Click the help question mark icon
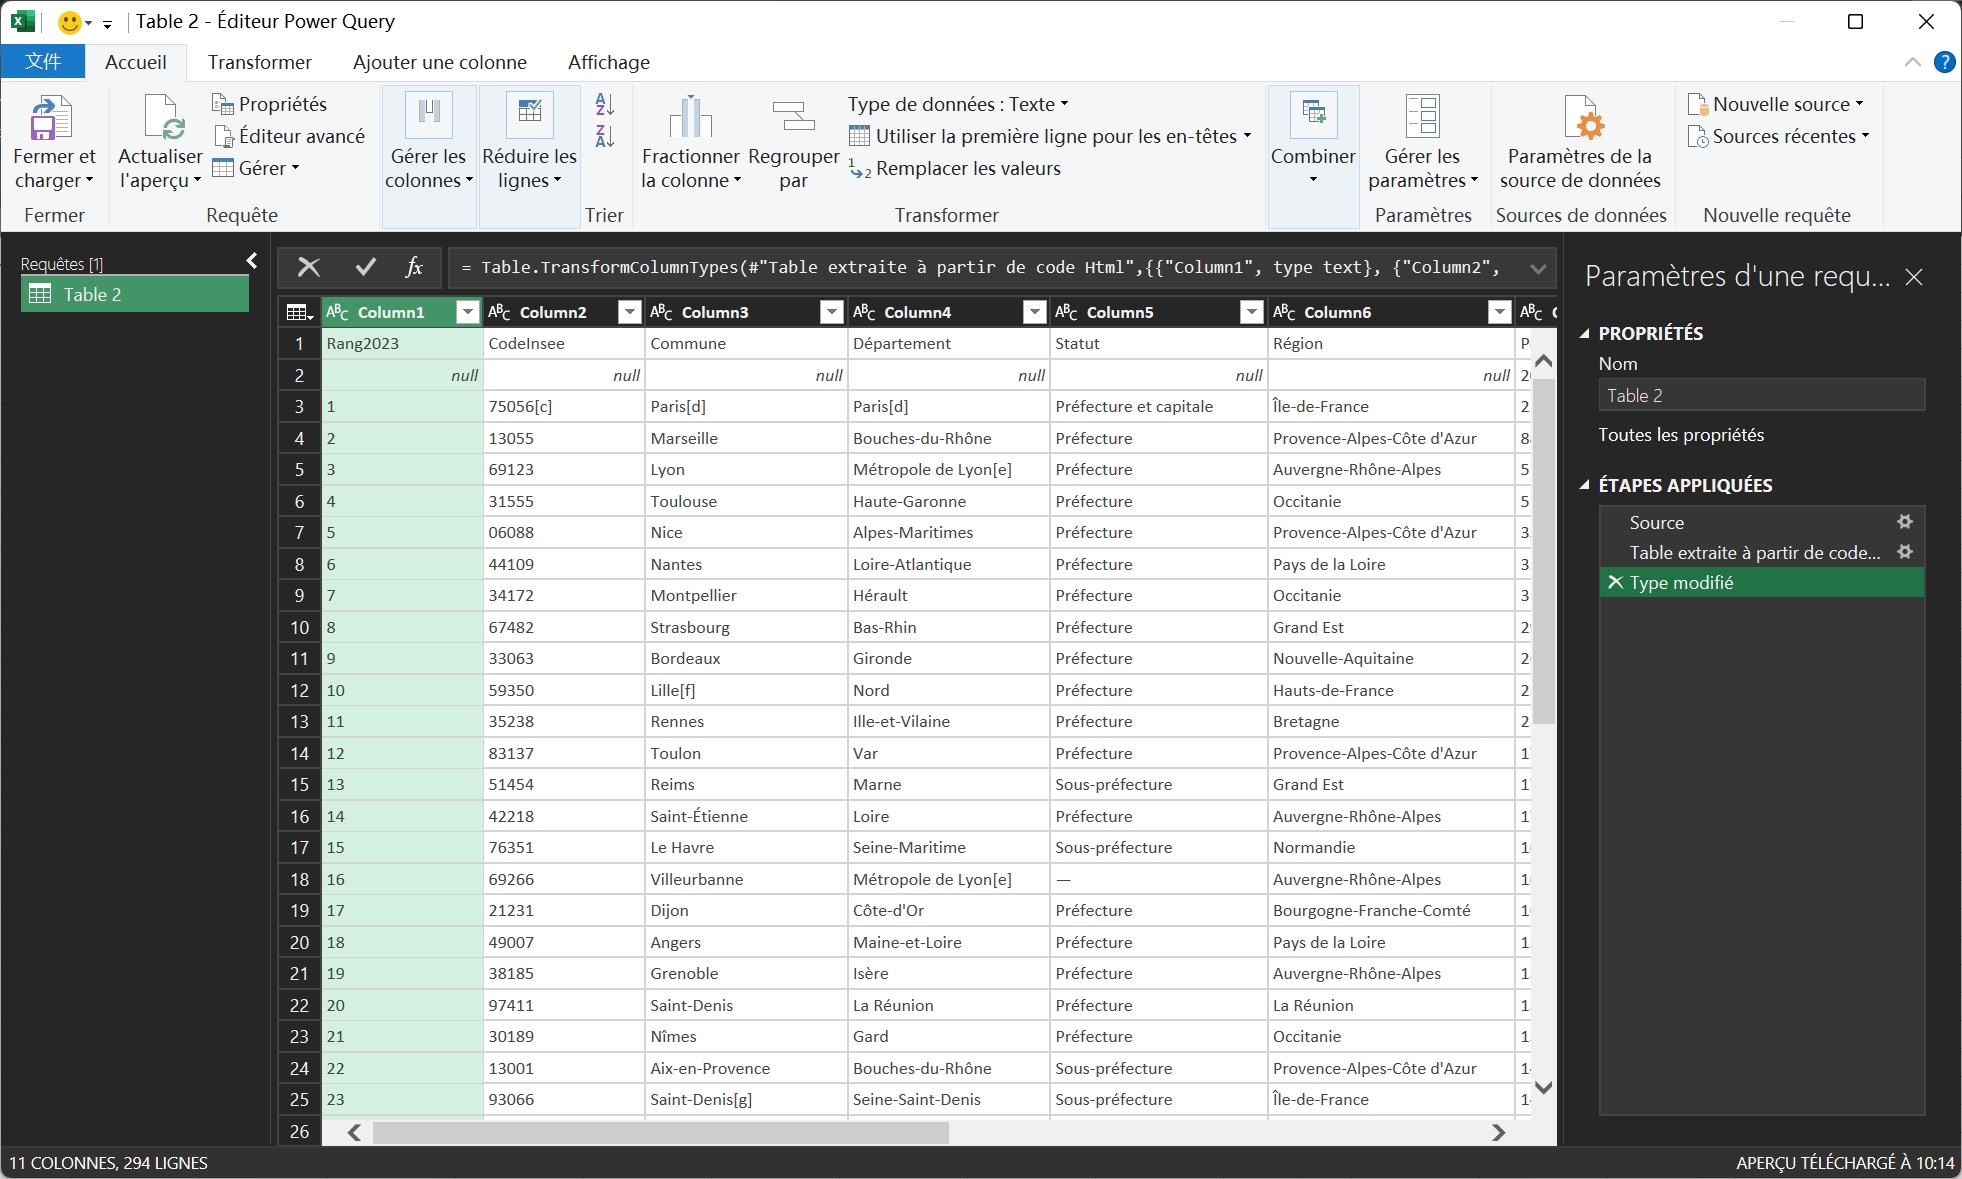Viewport: 1962px width, 1179px height. click(x=1944, y=62)
